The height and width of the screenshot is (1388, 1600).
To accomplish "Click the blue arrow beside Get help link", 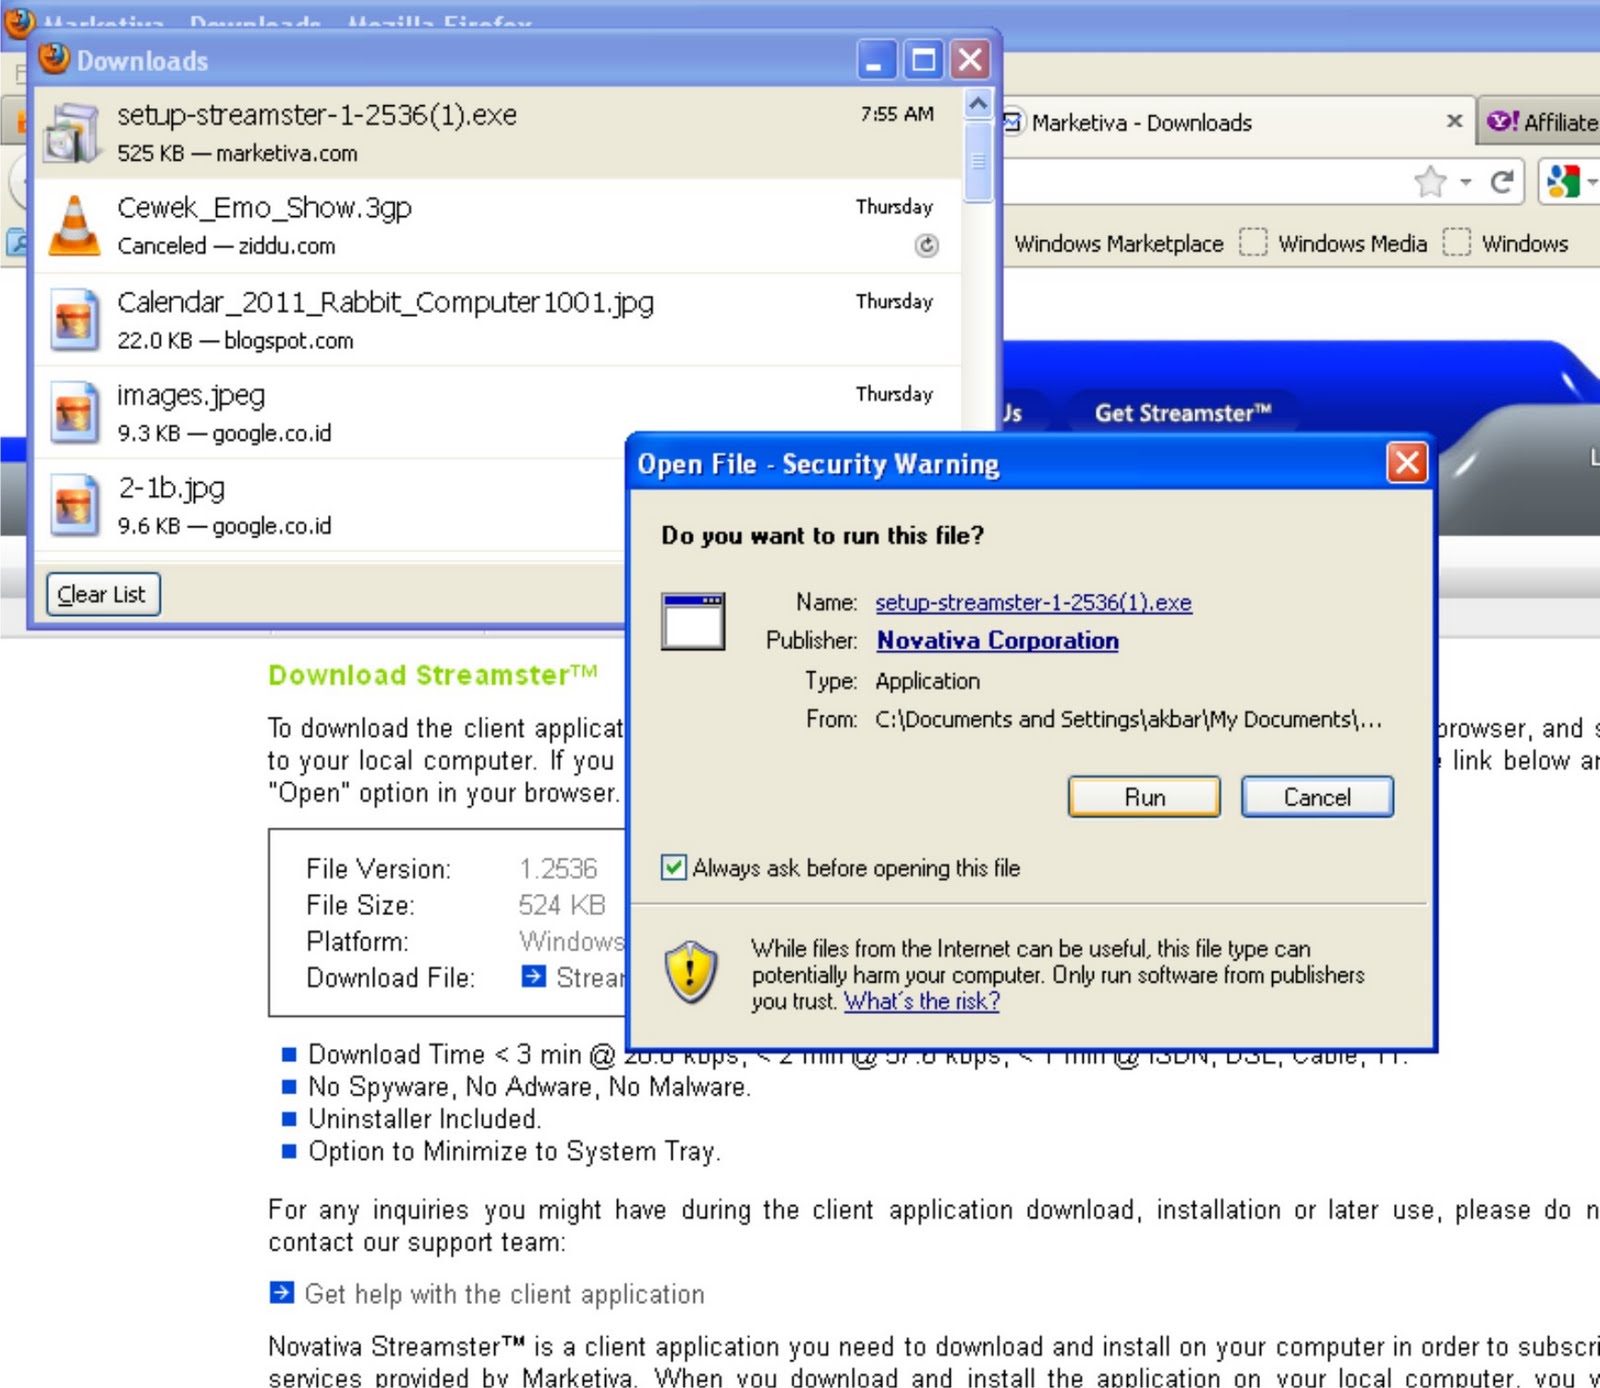I will (282, 1293).
